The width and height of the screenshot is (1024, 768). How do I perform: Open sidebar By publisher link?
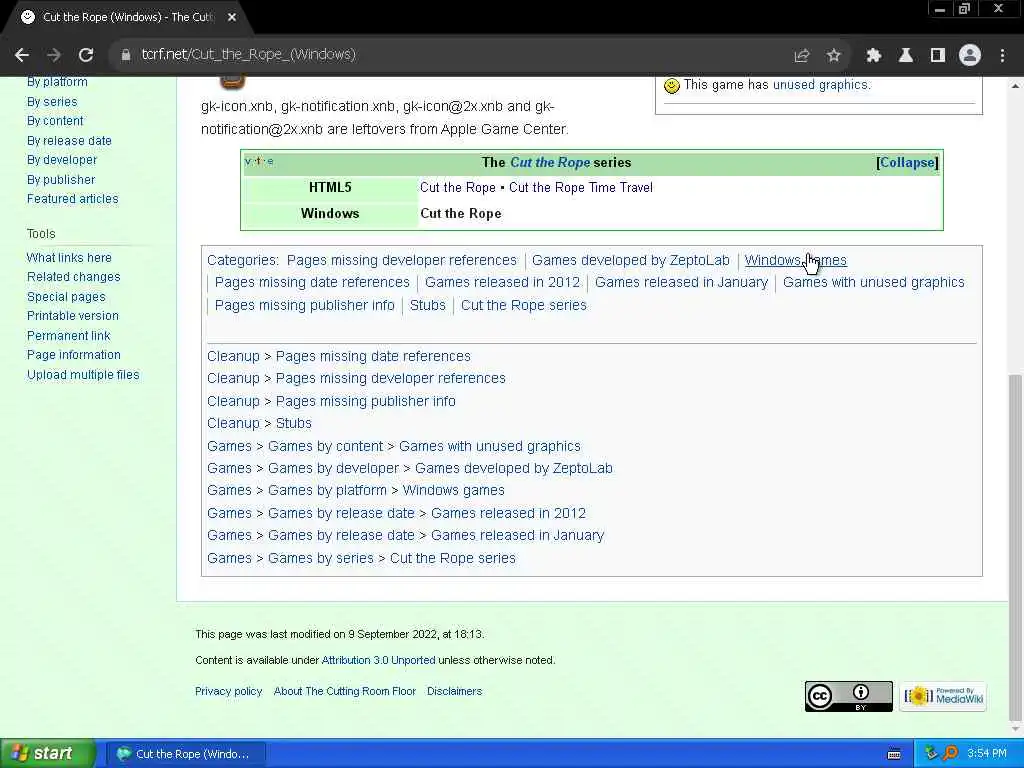61,180
